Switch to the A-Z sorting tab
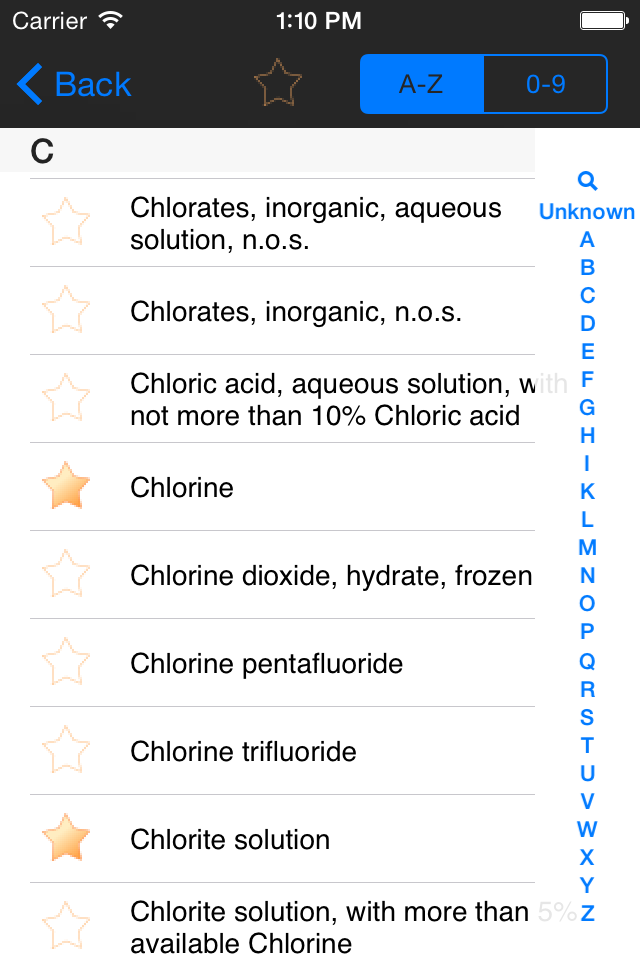This screenshot has width=640, height=960. point(421,84)
